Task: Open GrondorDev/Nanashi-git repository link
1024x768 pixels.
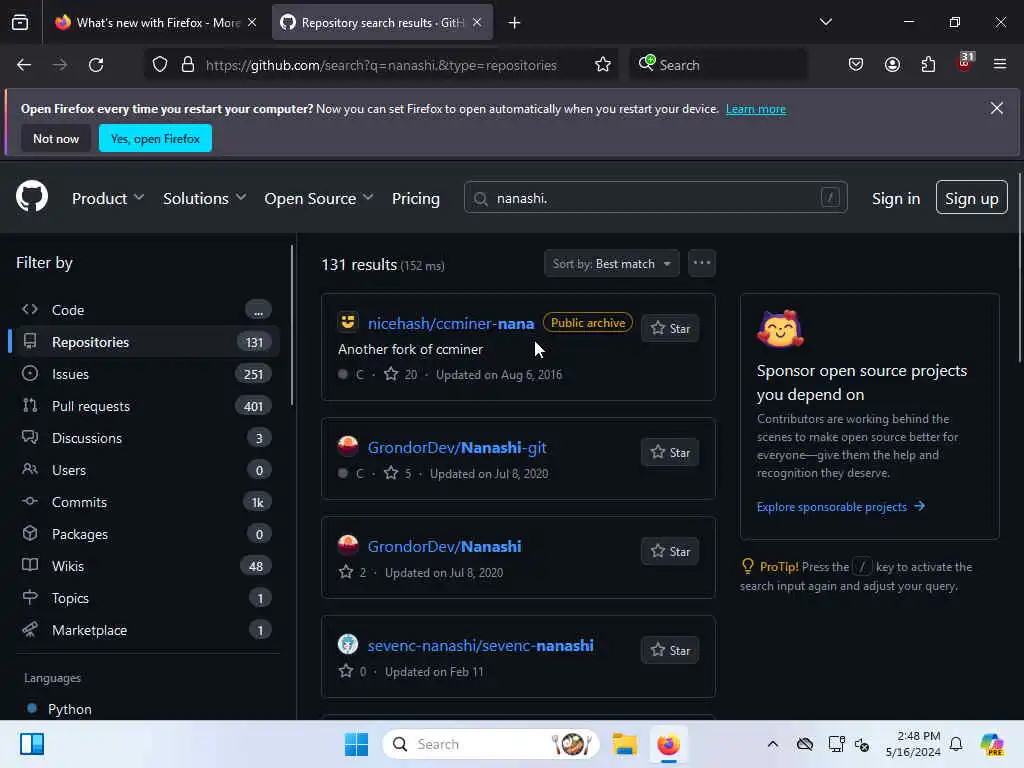Action: (x=457, y=447)
